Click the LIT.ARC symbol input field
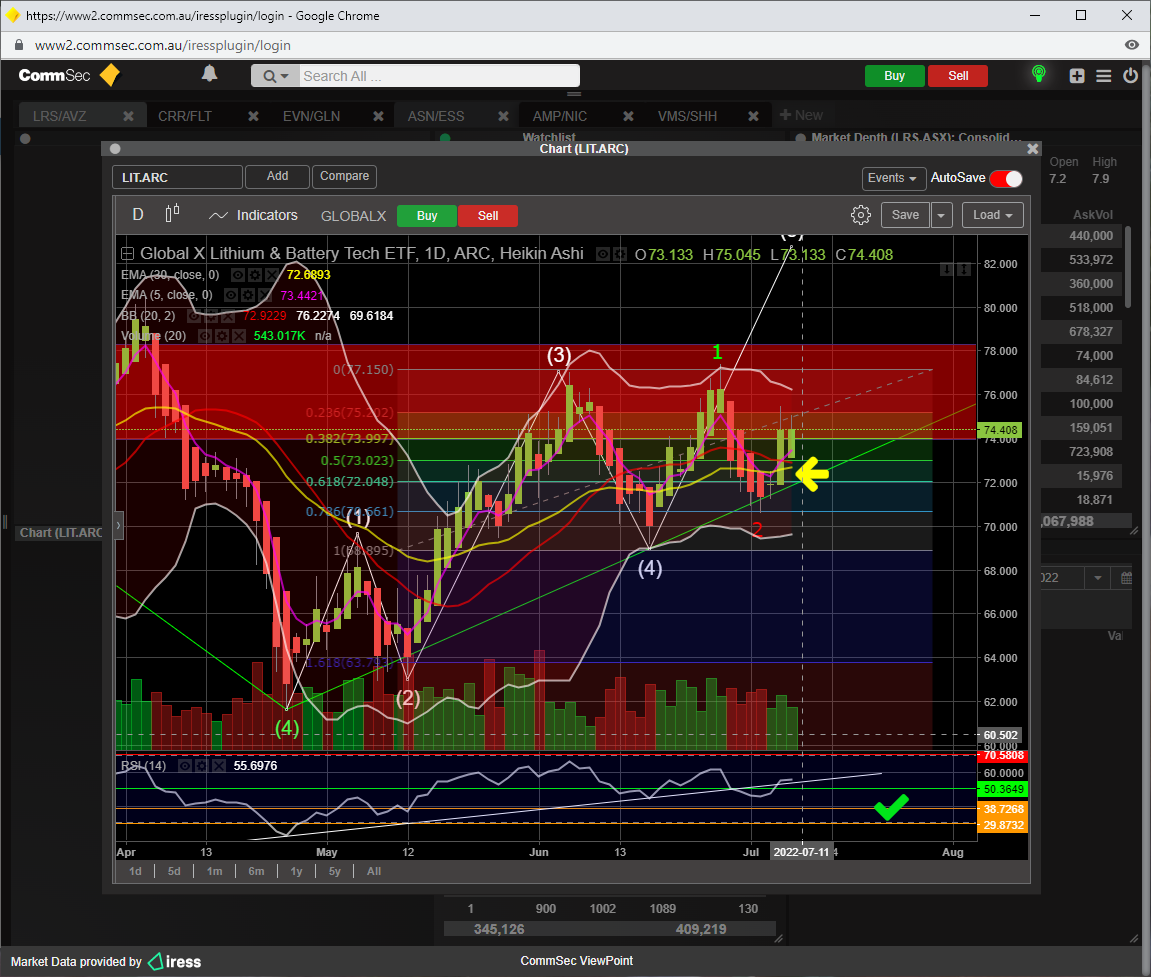This screenshot has width=1151, height=977. point(177,177)
